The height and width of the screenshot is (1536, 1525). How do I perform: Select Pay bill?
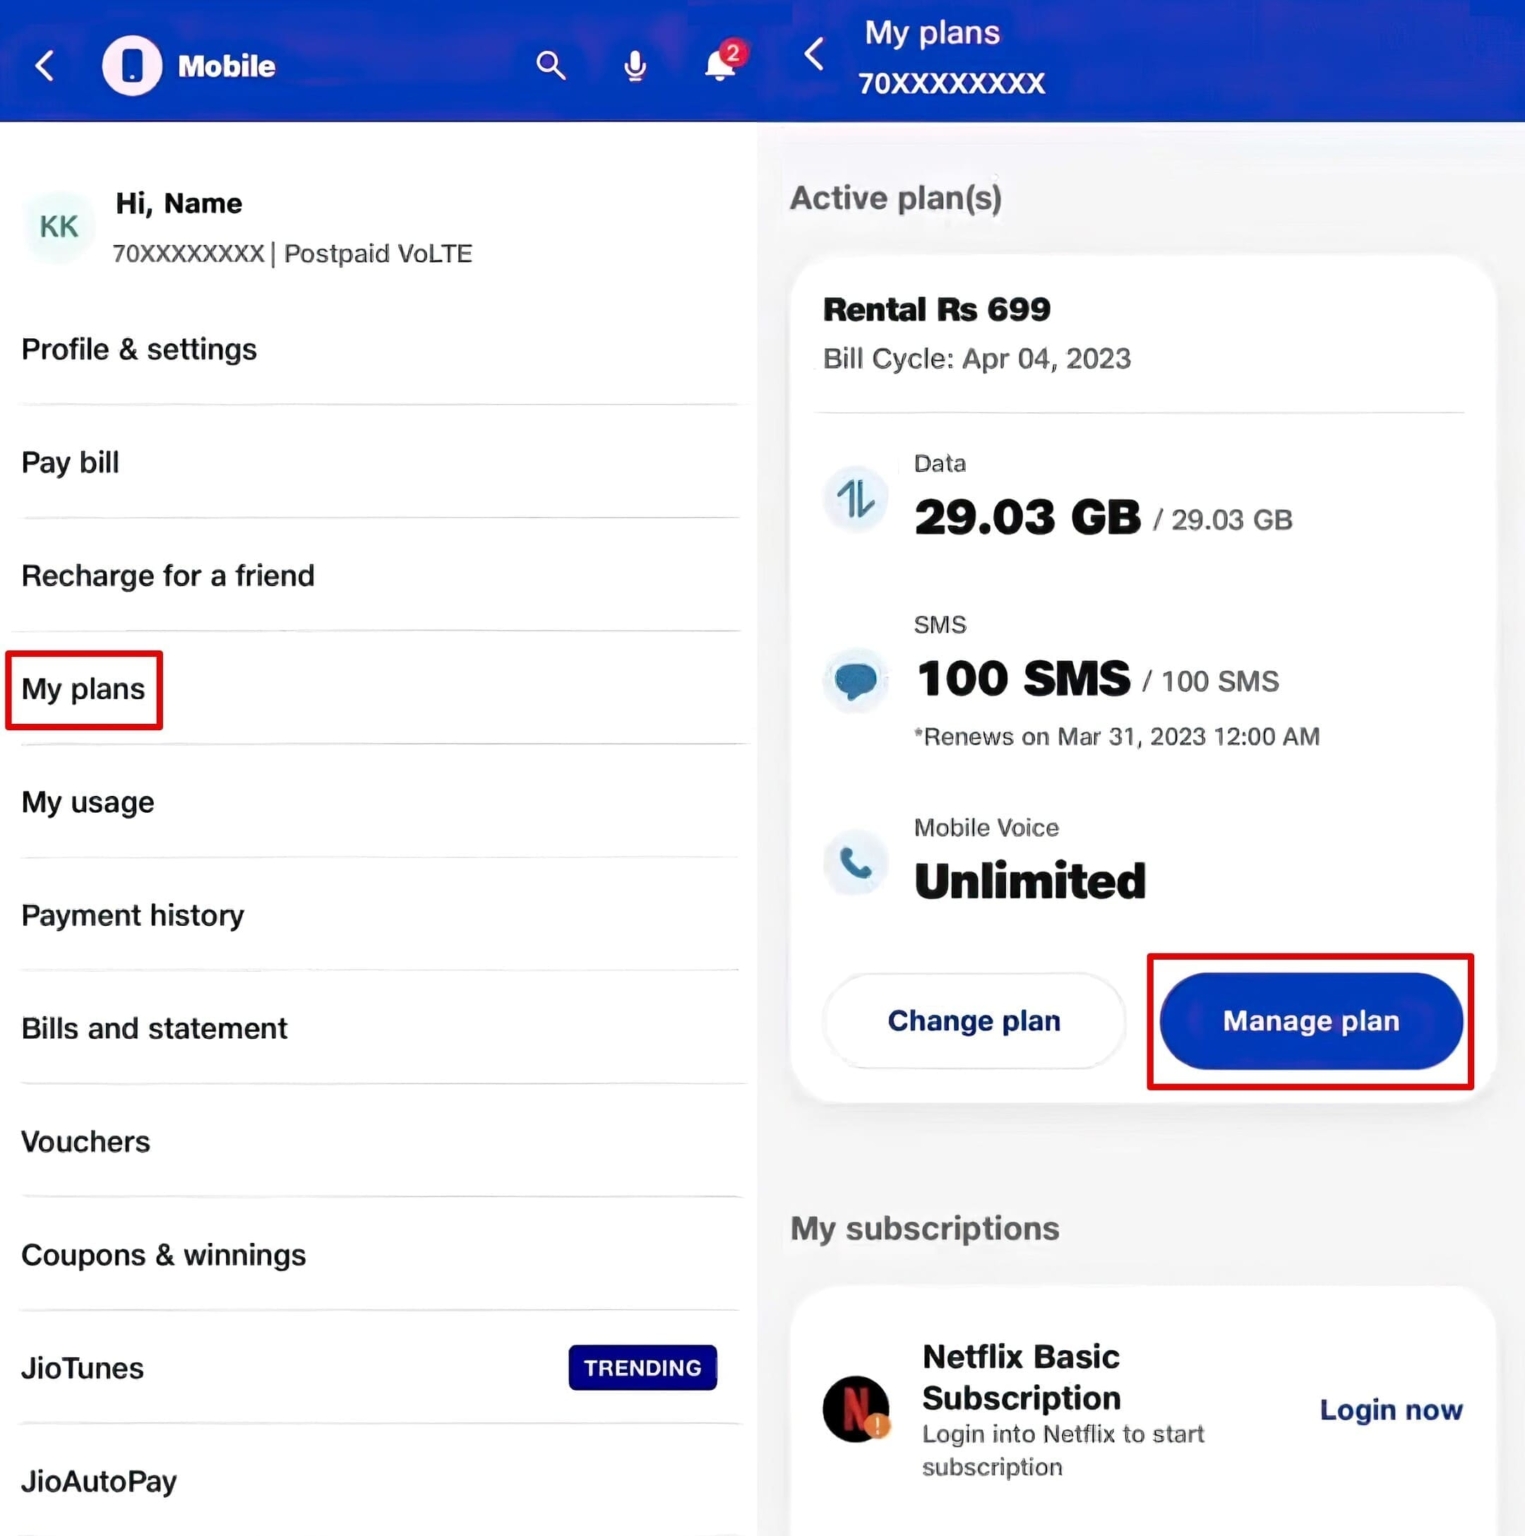click(x=69, y=461)
